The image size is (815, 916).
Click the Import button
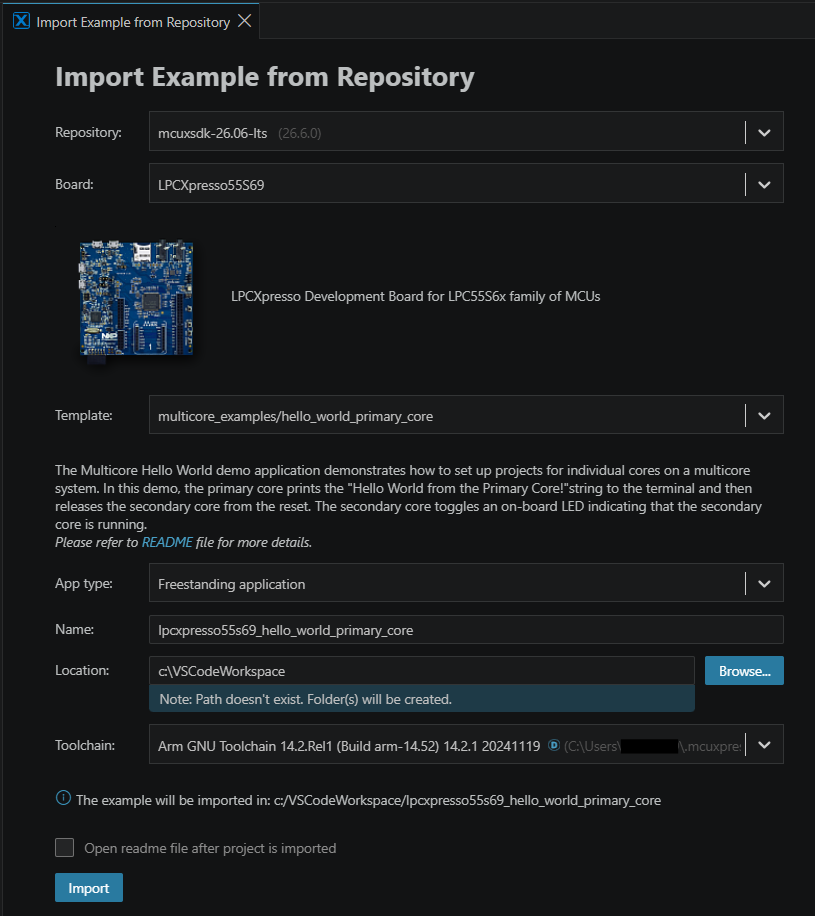point(89,887)
